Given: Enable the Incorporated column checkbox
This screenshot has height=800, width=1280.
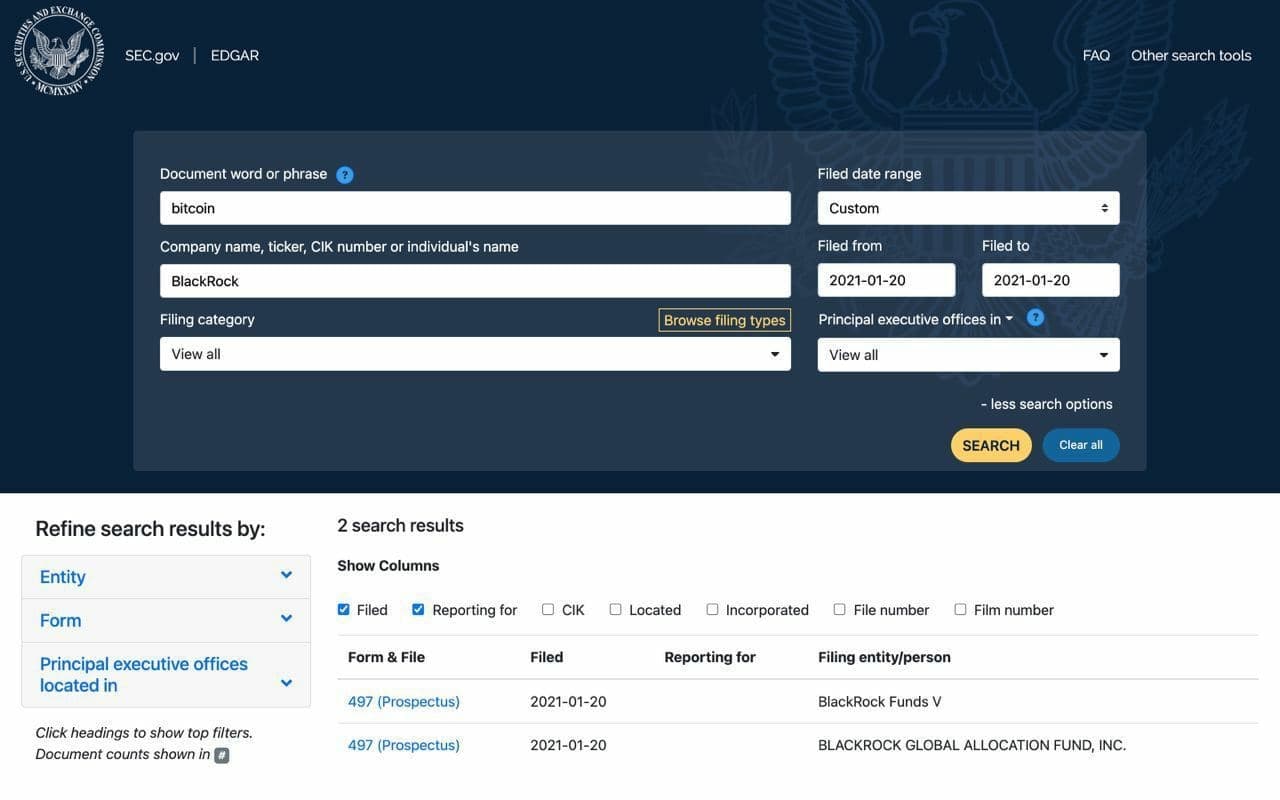Looking at the screenshot, I should [x=713, y=610].
